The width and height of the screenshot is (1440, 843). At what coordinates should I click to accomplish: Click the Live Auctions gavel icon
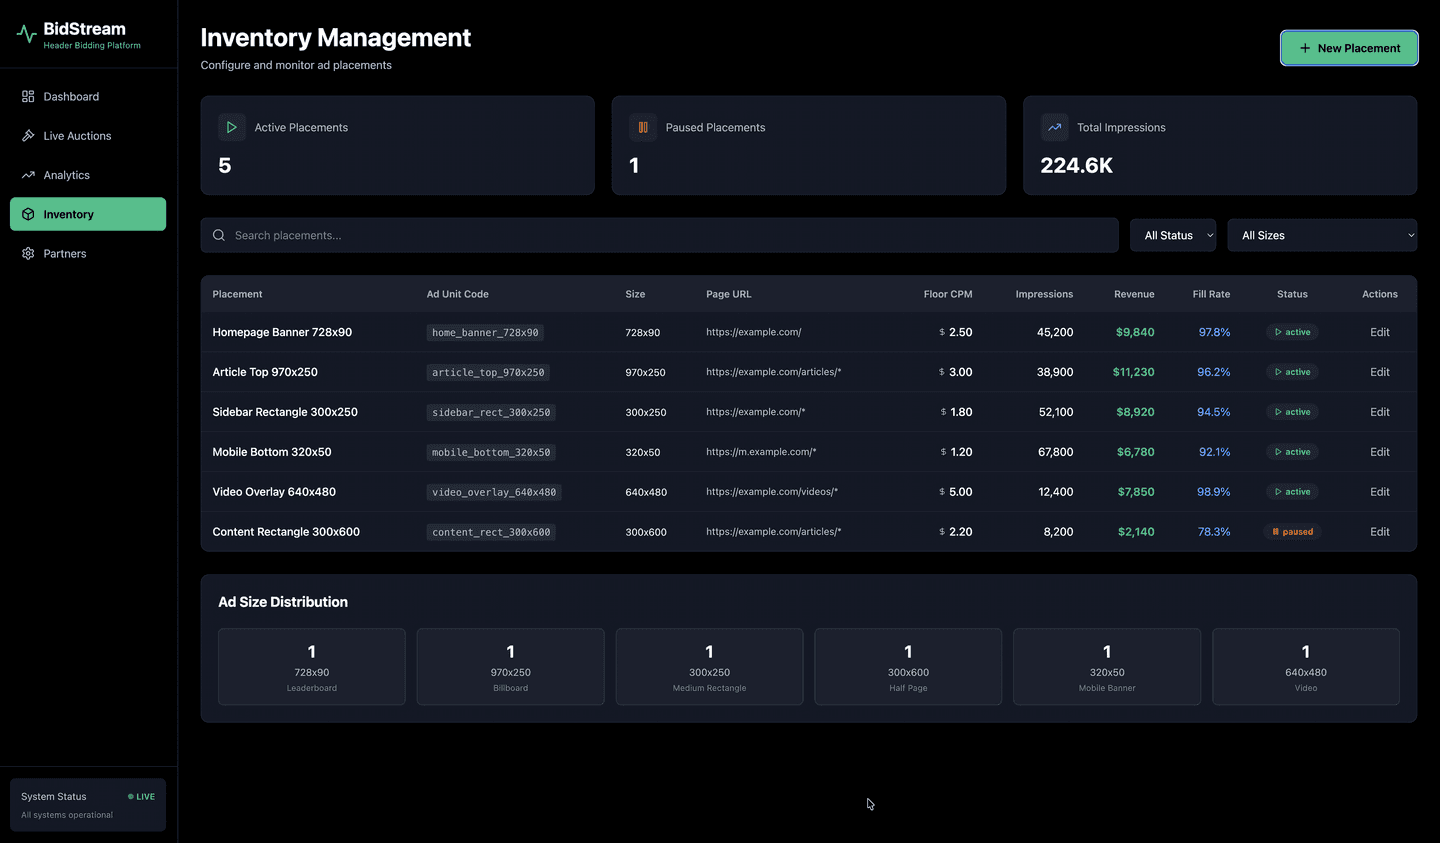(x=28, y=135)
